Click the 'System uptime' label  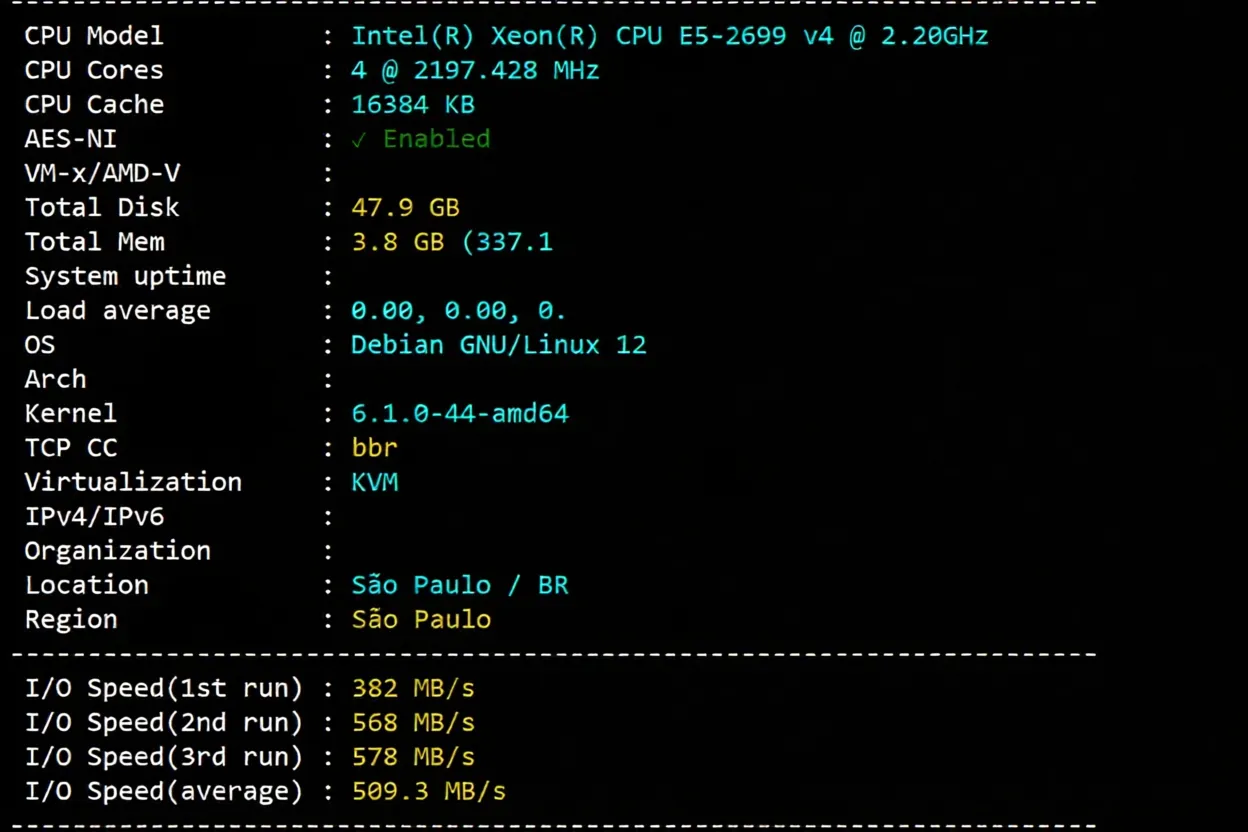(x=125, y=276)
